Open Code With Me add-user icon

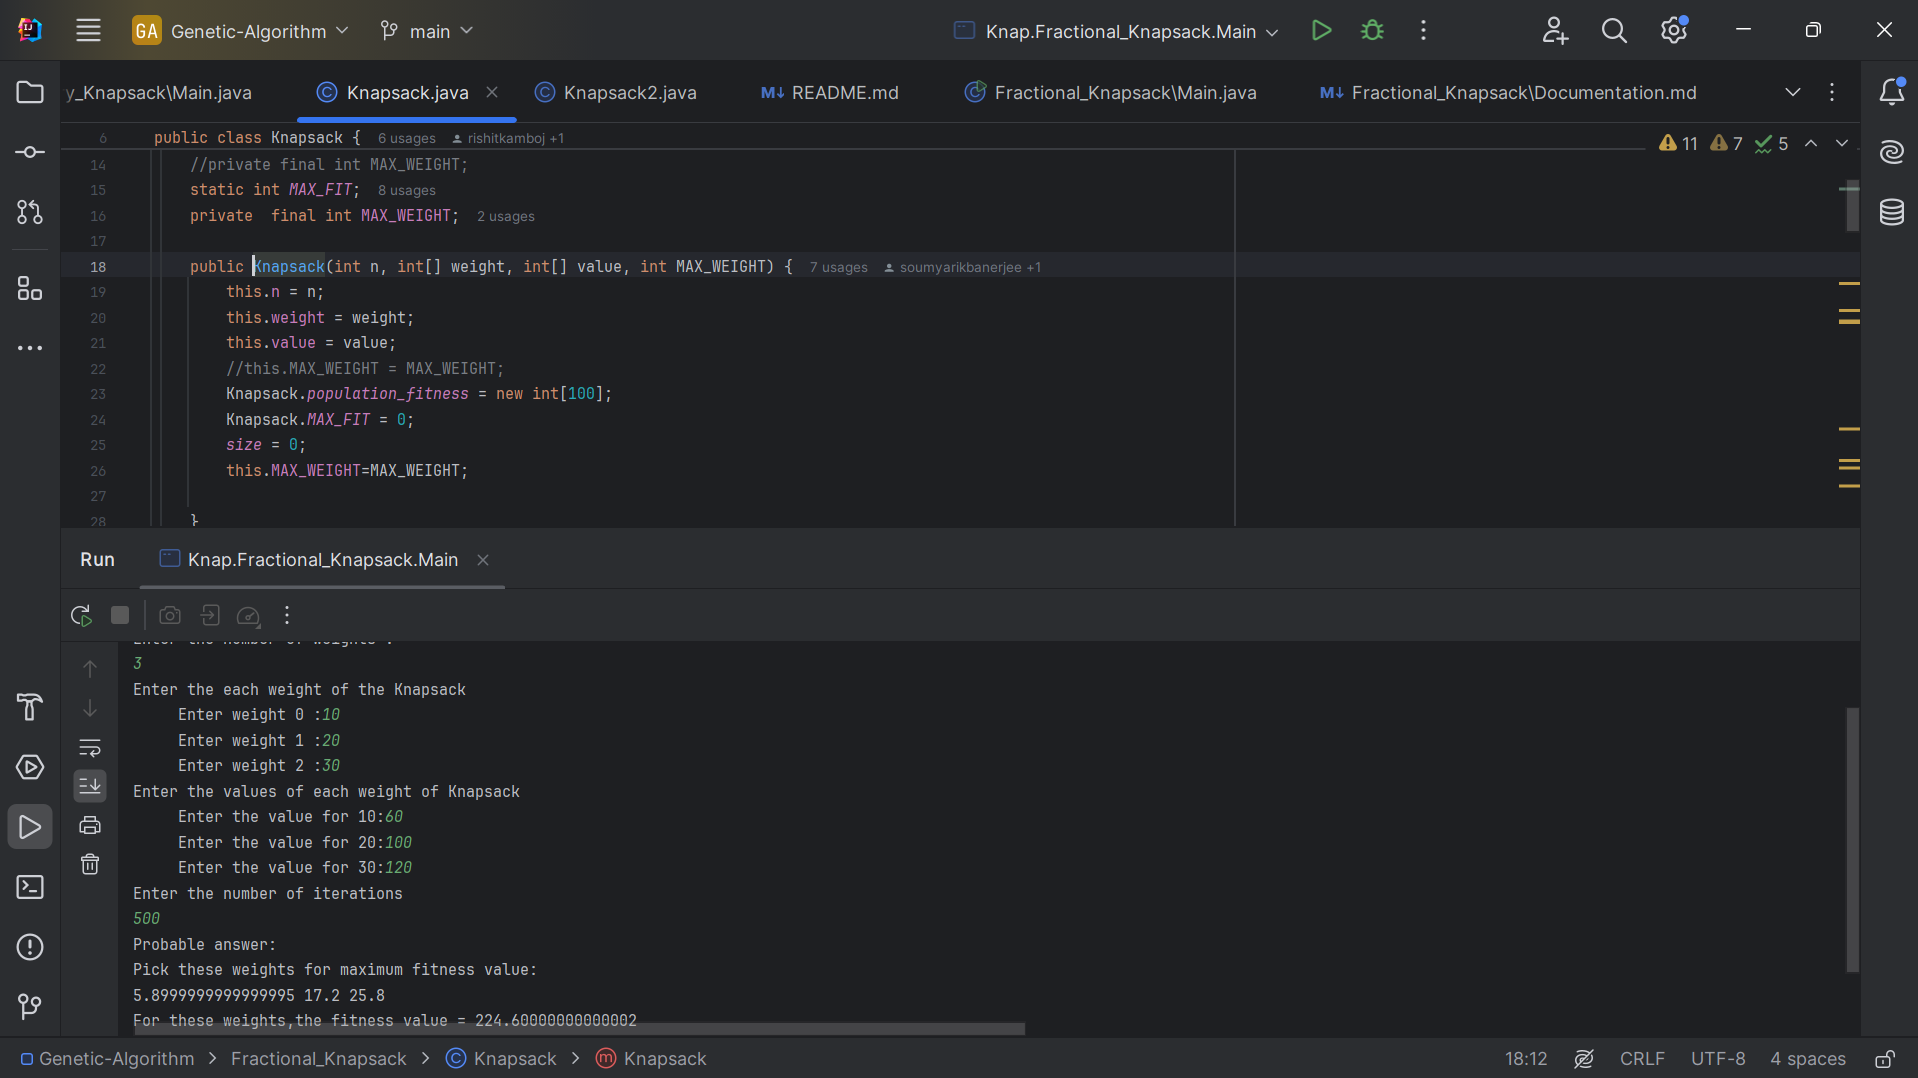pyautogui.click(x=1554, y=31)
